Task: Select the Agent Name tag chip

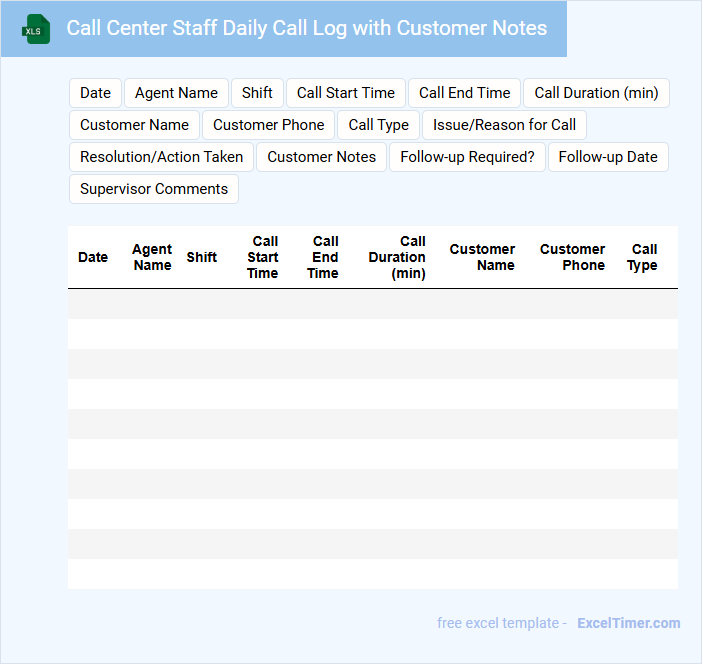Action: coord(176,93)
